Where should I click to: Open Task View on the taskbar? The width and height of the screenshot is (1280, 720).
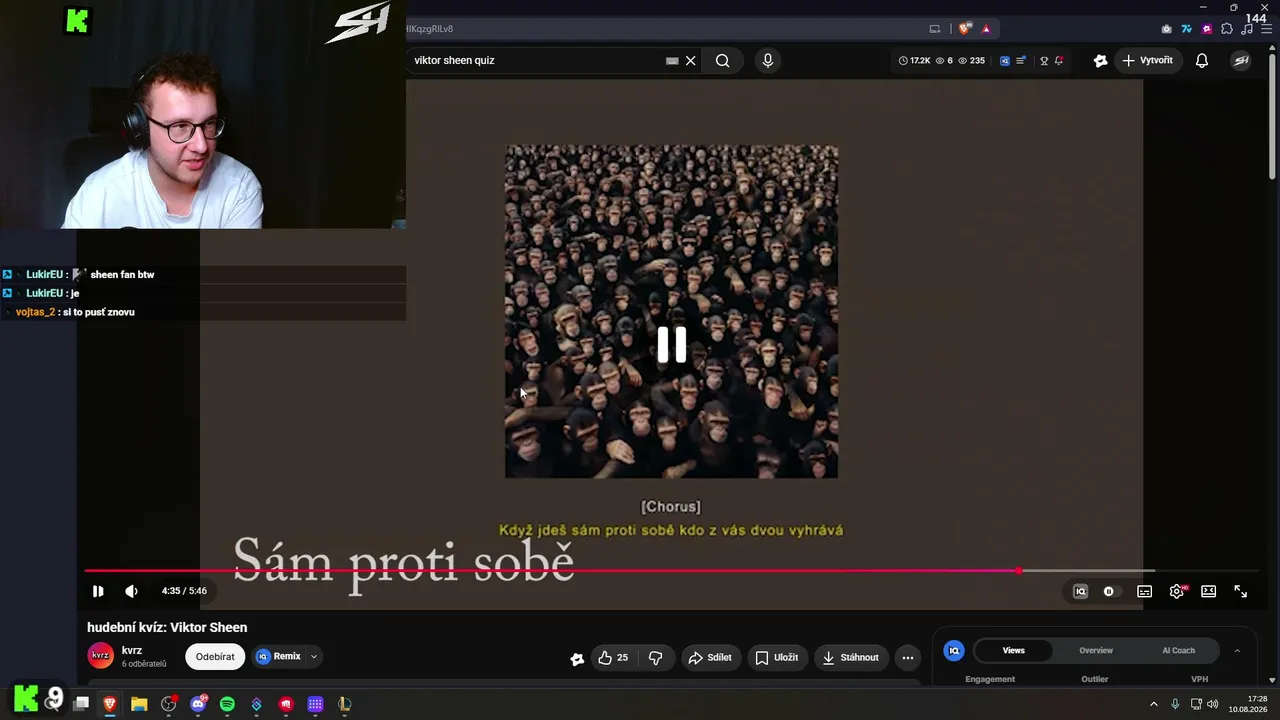(x=81, y=704)
